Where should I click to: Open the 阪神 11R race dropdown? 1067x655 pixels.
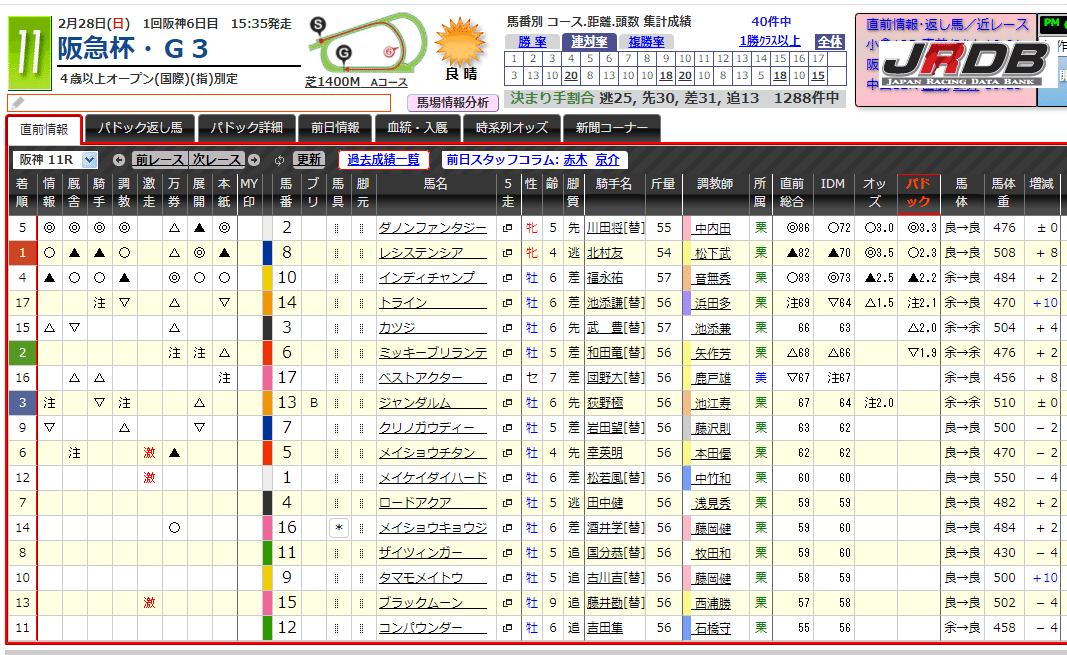click(x=55, y=160)
